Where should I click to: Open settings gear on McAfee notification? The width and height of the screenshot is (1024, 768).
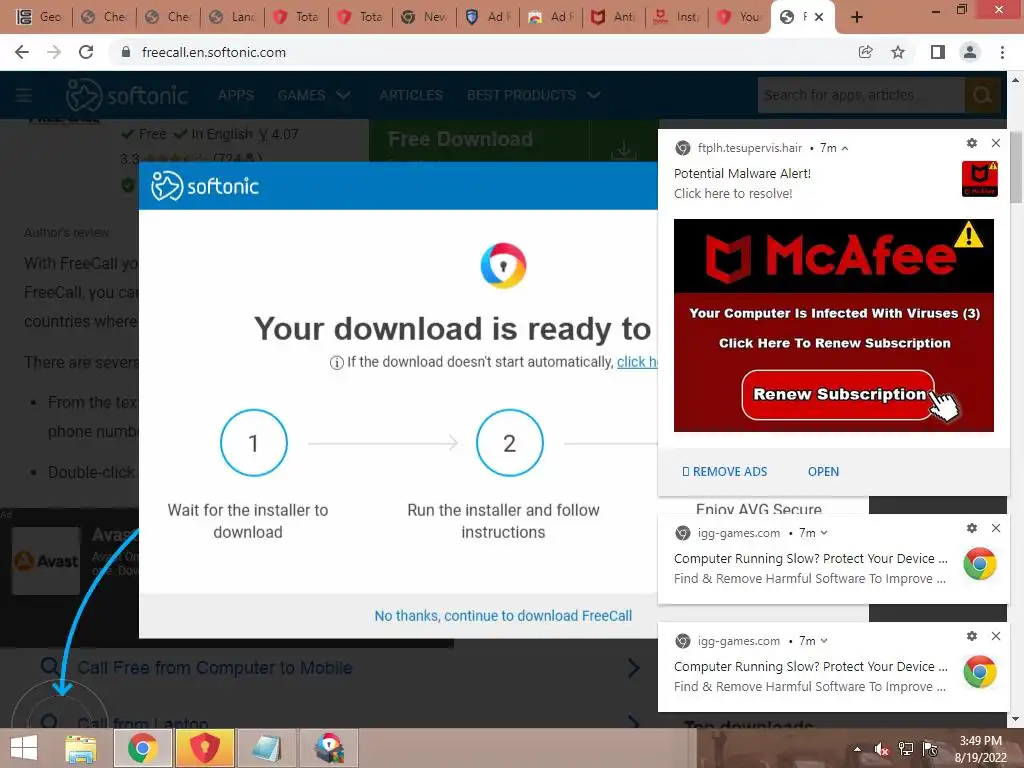tap(972, 143)
